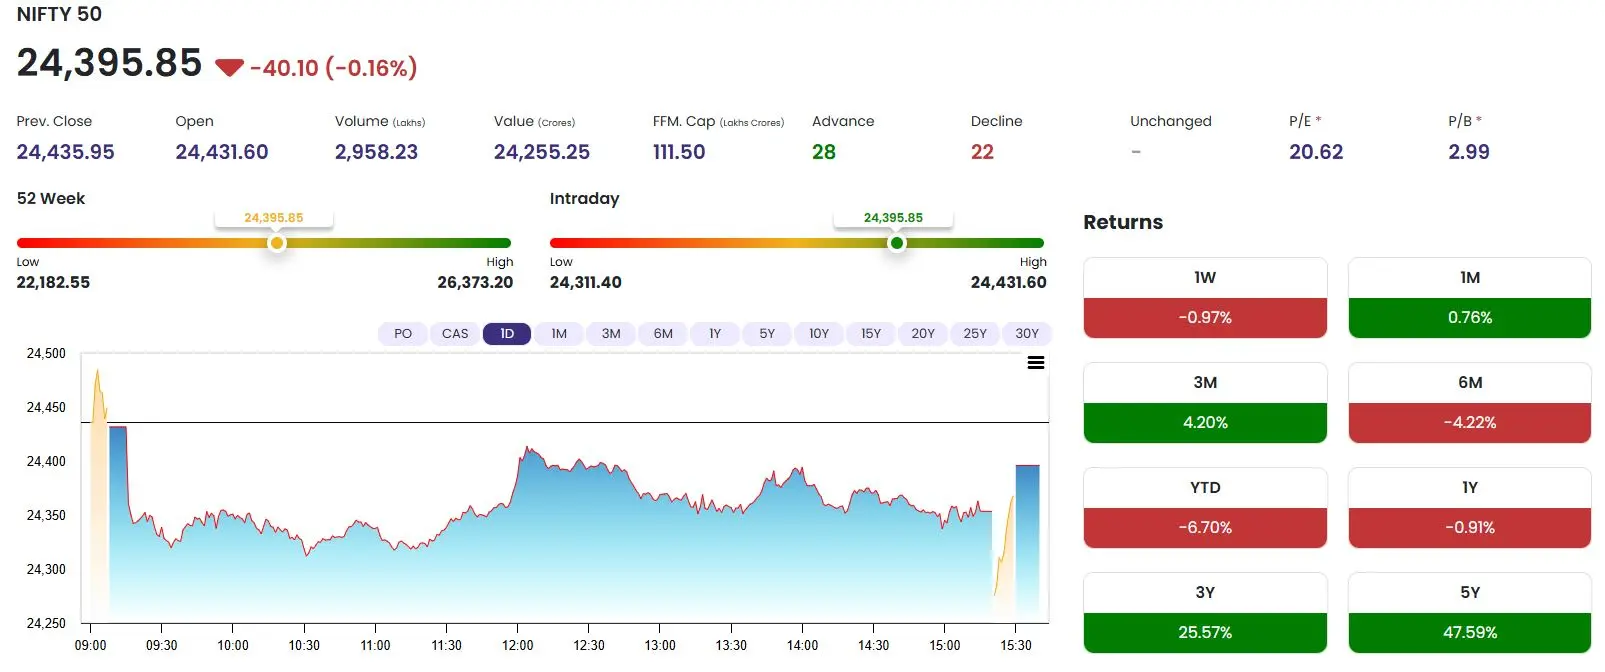Viewport: 1605px width, 672px height.
Task: Switch chart to 25Y range
Action: pyautogui.click(x=975, y=334)
